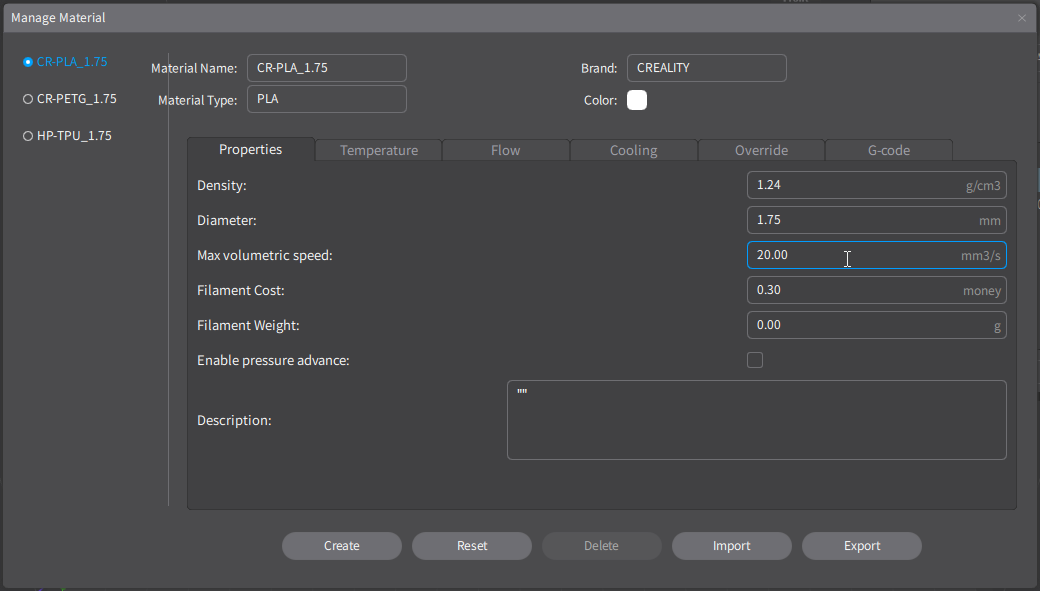This screenshot has height=591, width=1040.
Task: Open the G-code tab
Action: pos(888,150)
